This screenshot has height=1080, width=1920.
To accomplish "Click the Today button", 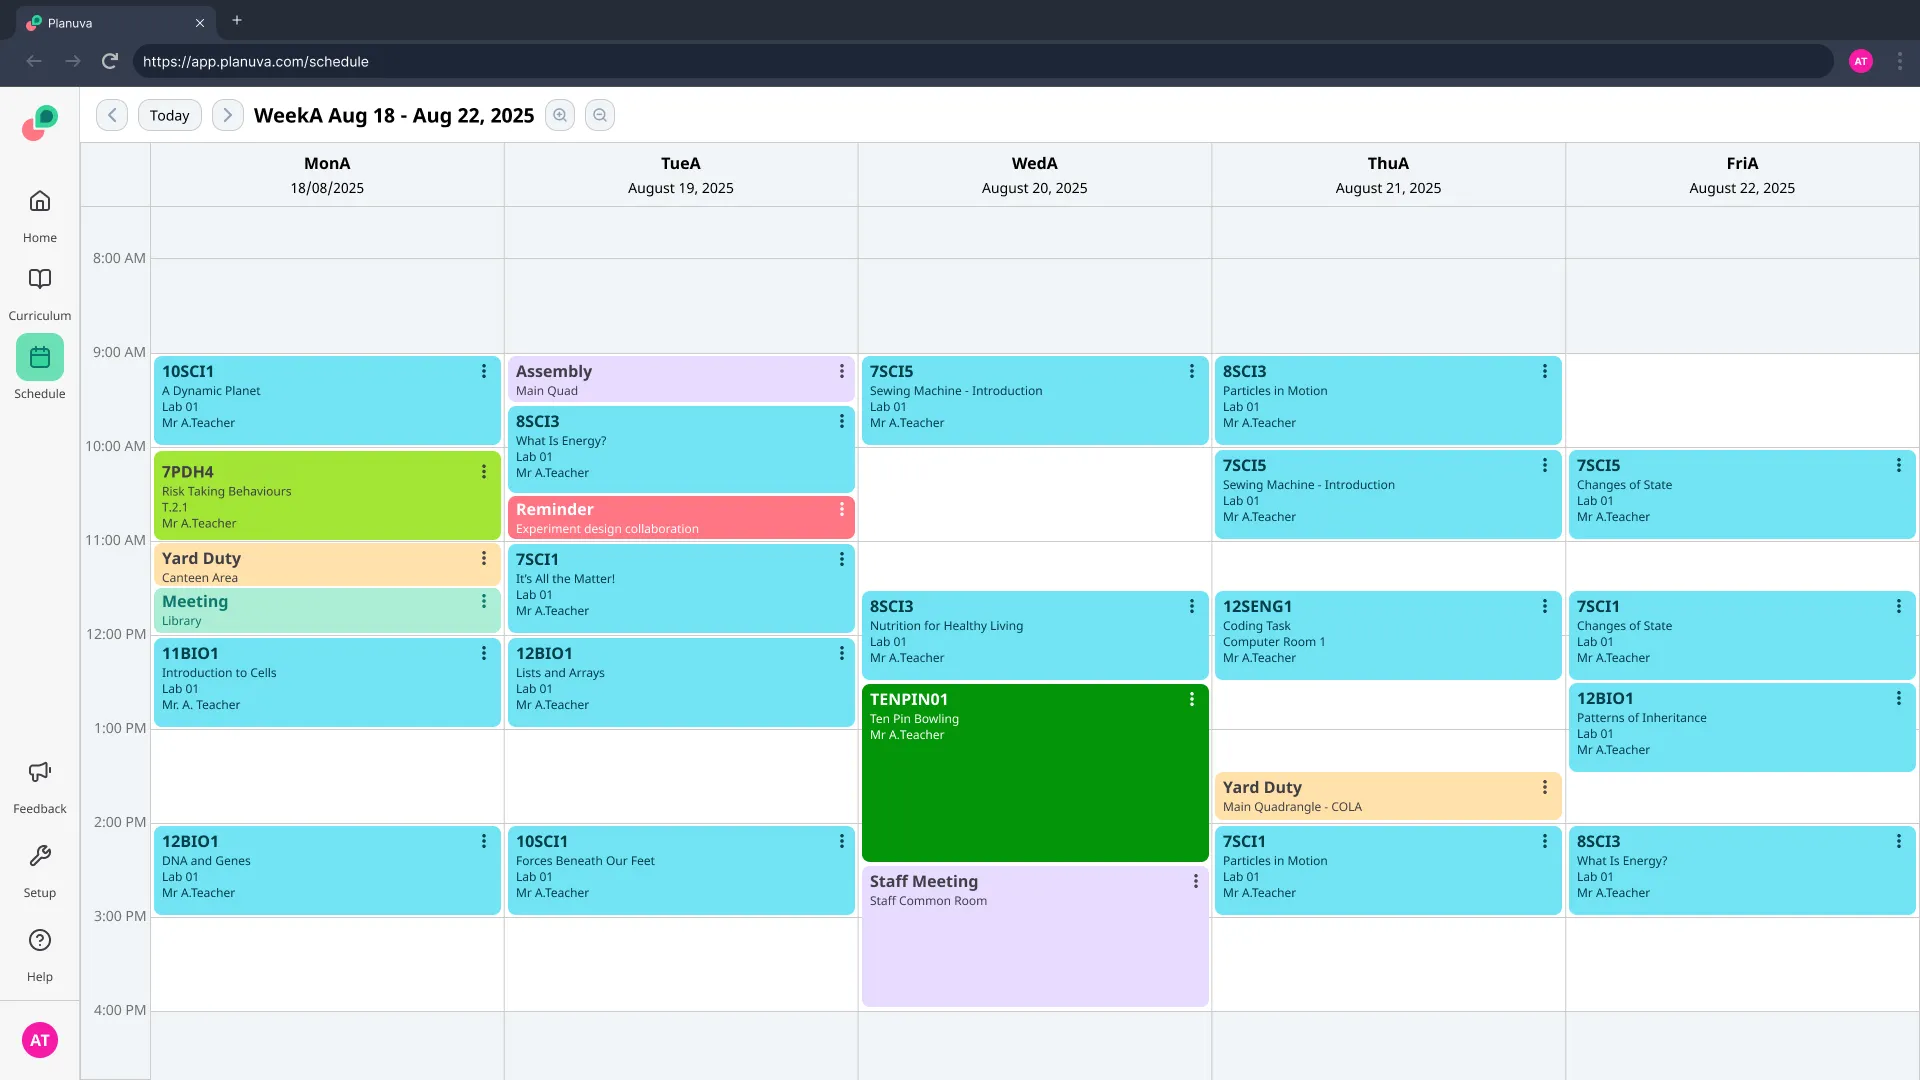I will click(169, 115).
